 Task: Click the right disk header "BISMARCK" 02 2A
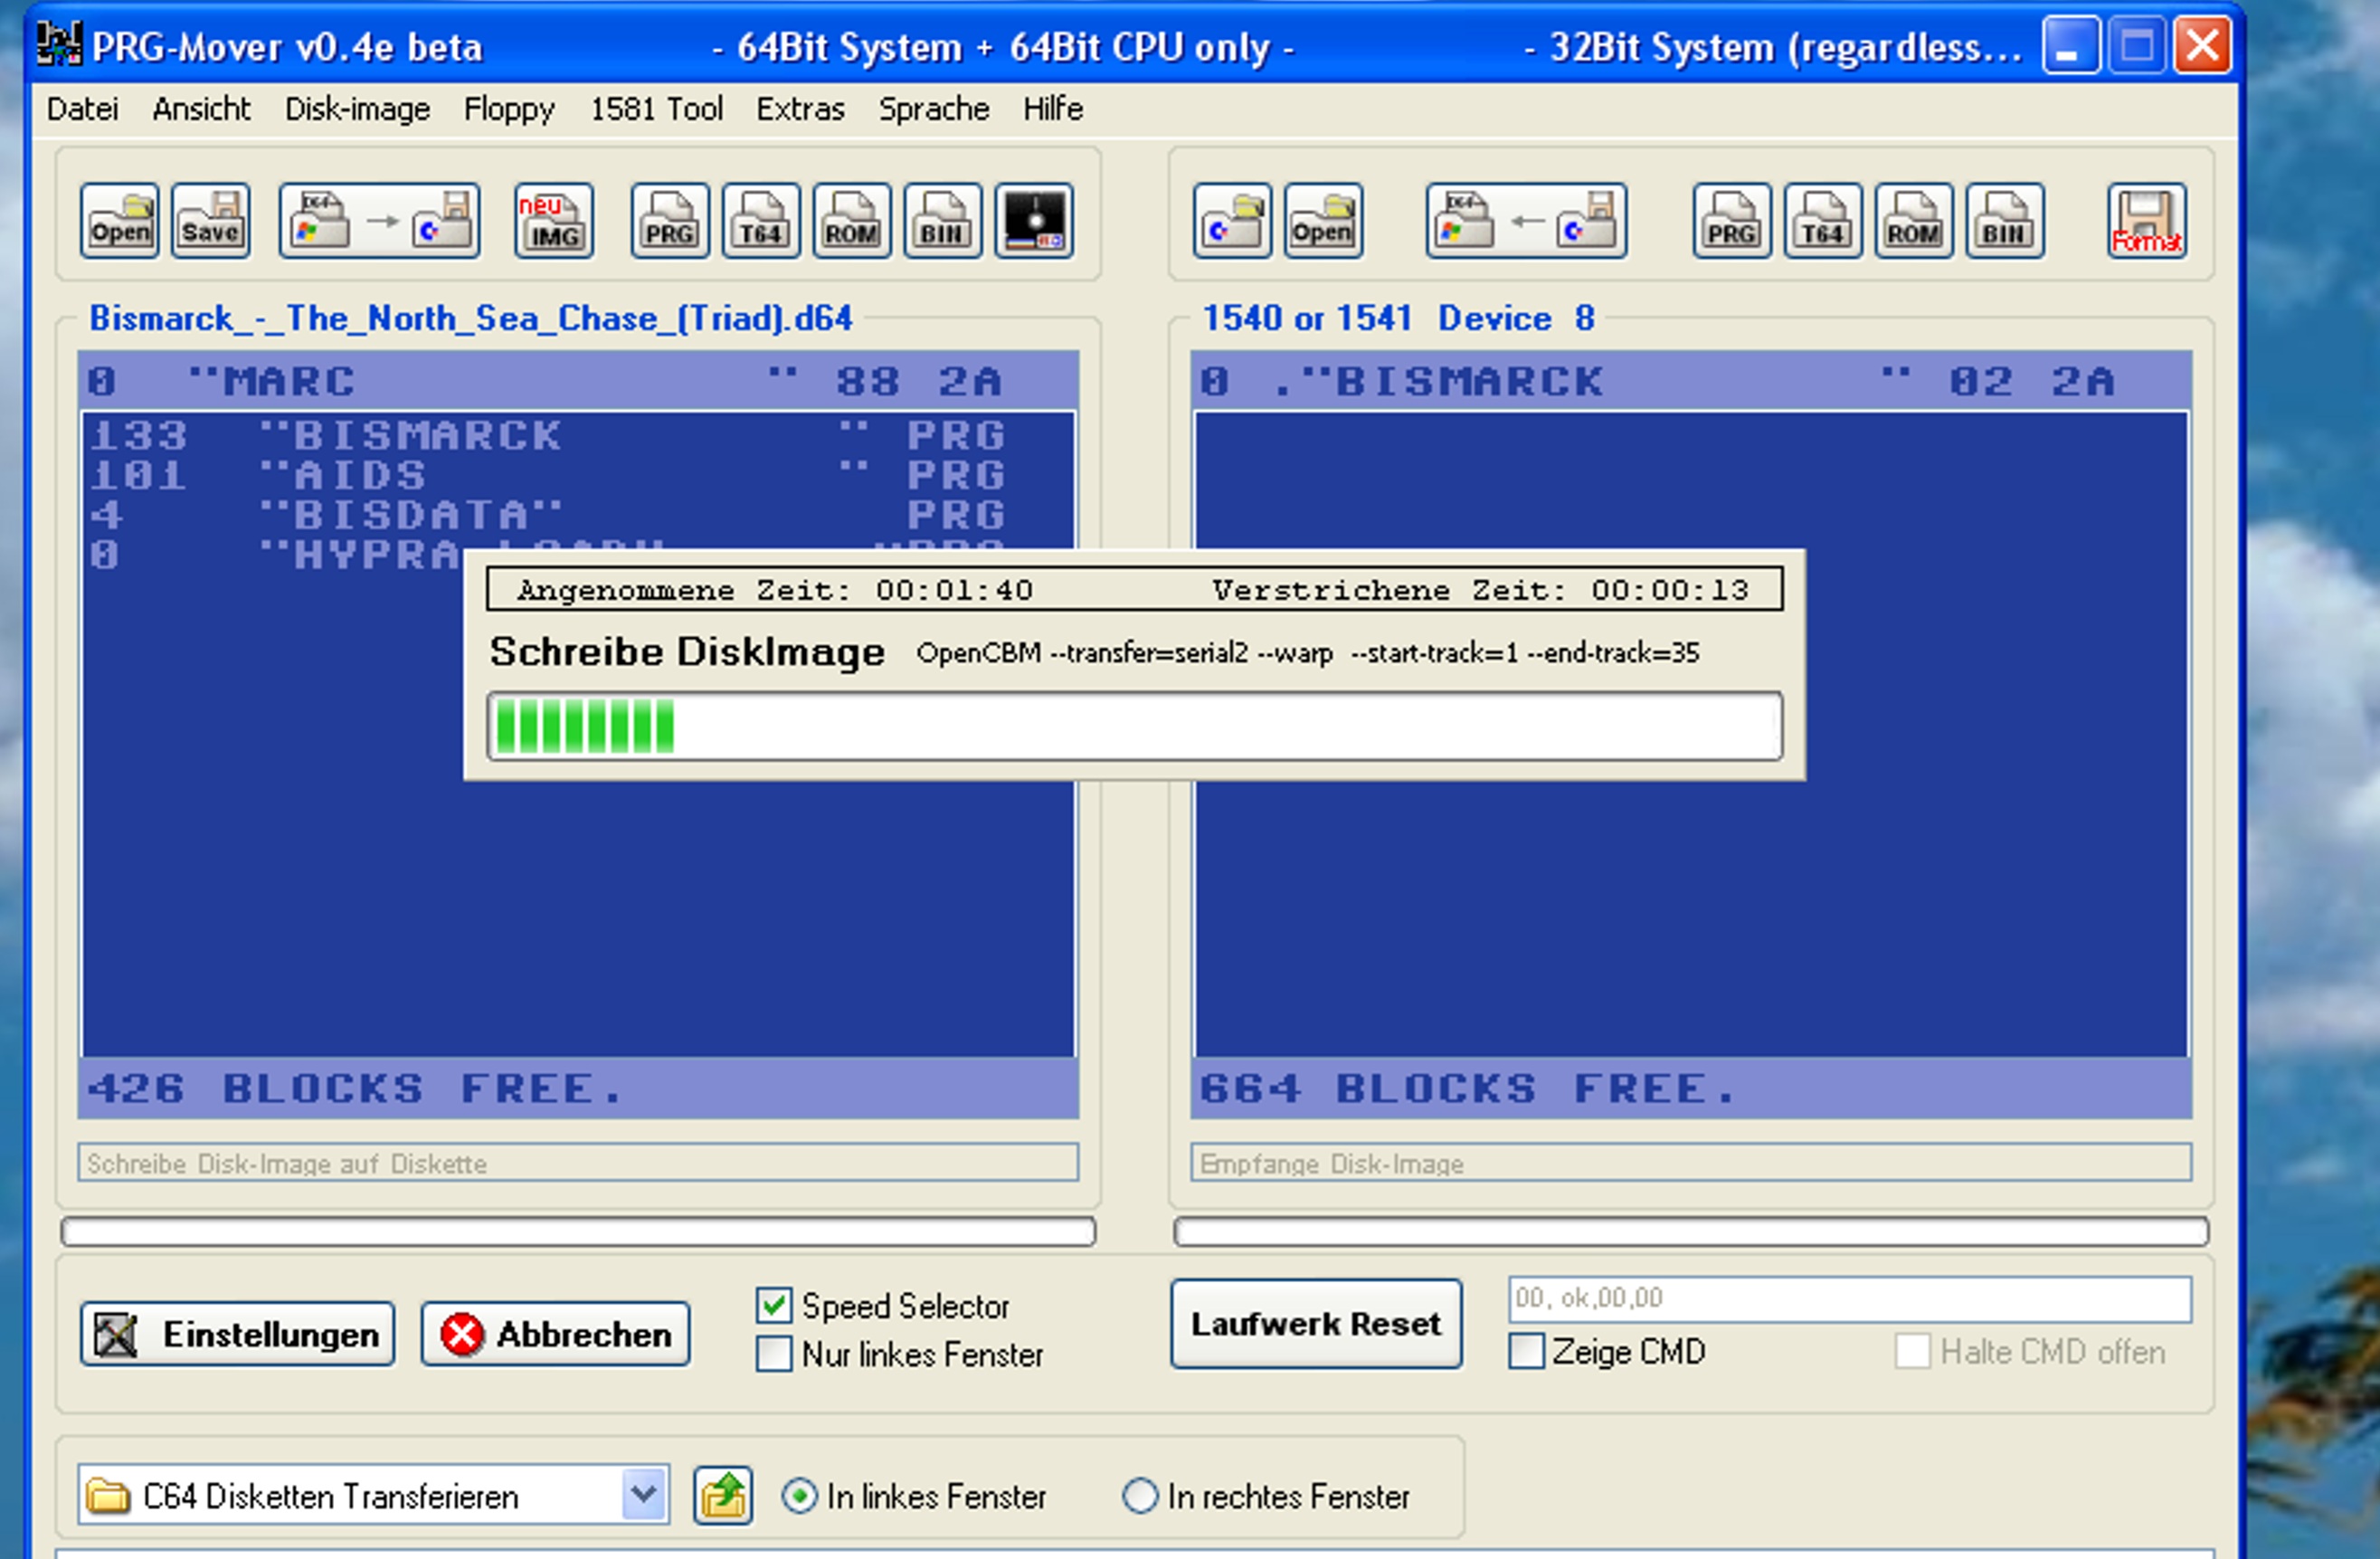click(x=1691, y=381)
